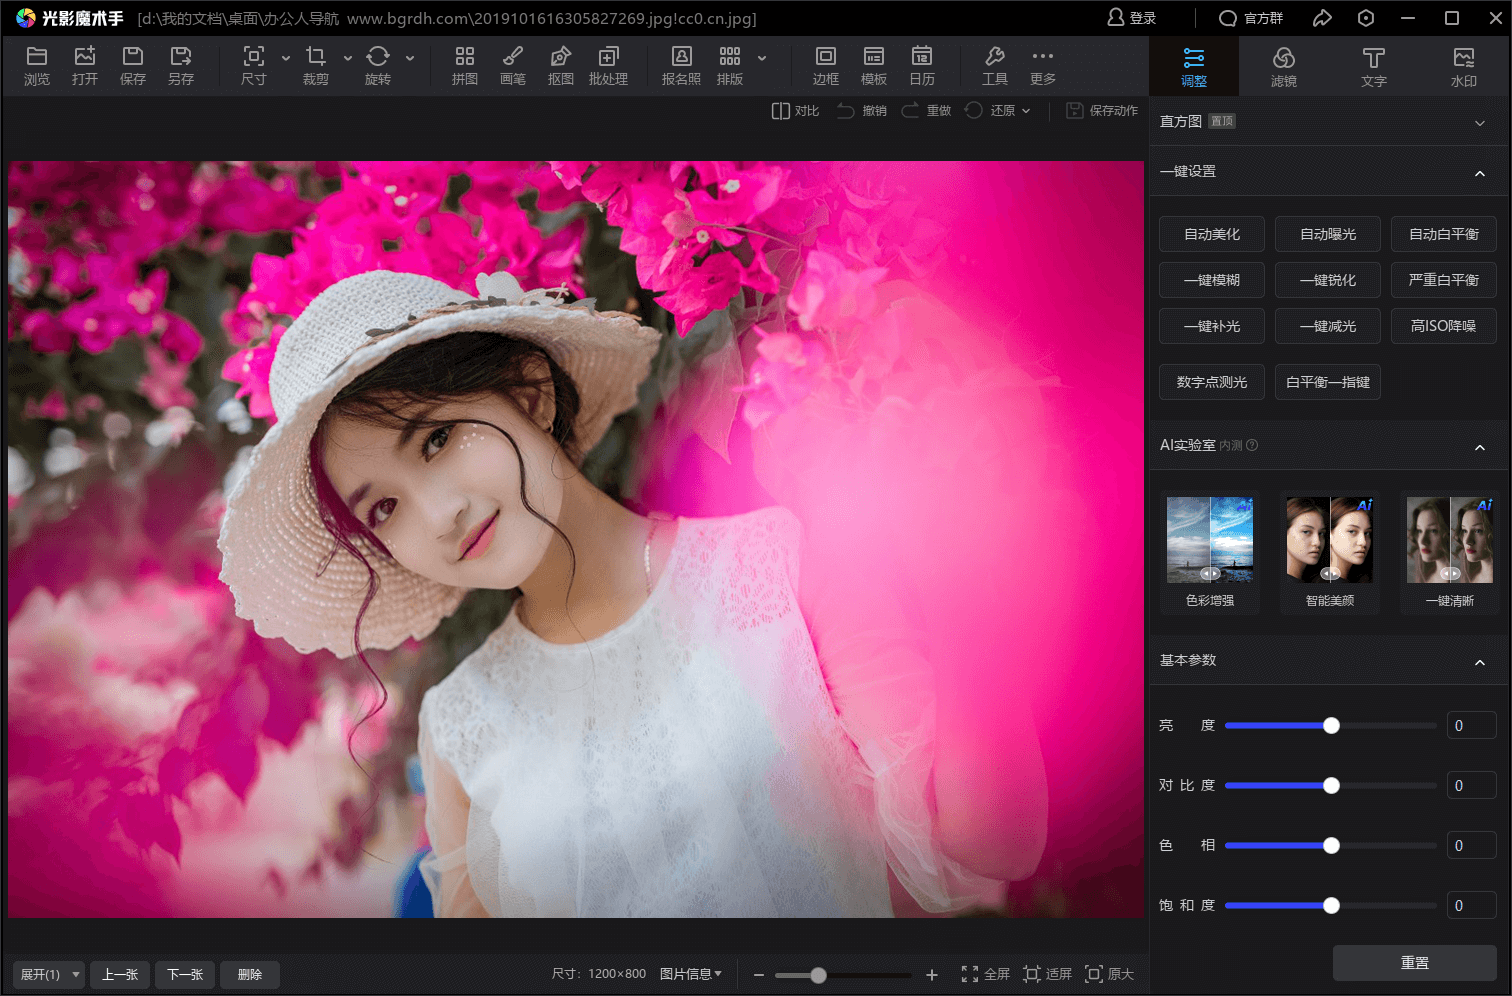Image resolution: width=1512 pixels, height=996 pixels.
Task: Switch to the 水印 watermark tab
Action: point(1463,66)
